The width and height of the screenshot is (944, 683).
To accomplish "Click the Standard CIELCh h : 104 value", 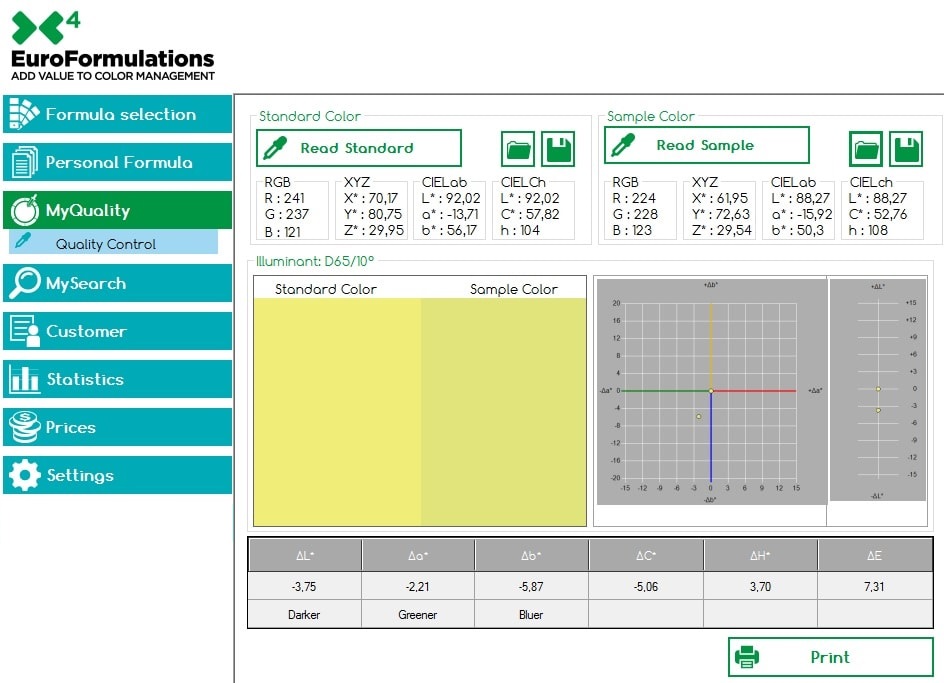I will click(520, 230).
